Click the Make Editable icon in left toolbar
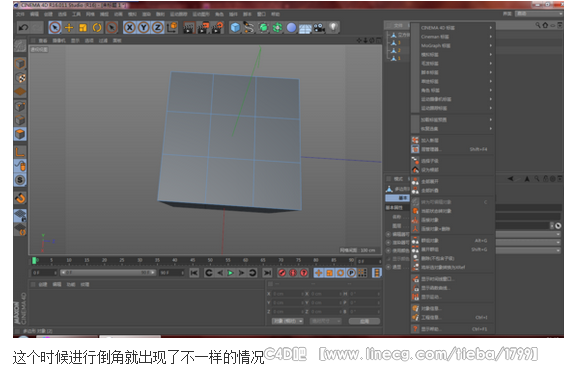The height and width of the screenshot is (371, 564). coord(20,46)
